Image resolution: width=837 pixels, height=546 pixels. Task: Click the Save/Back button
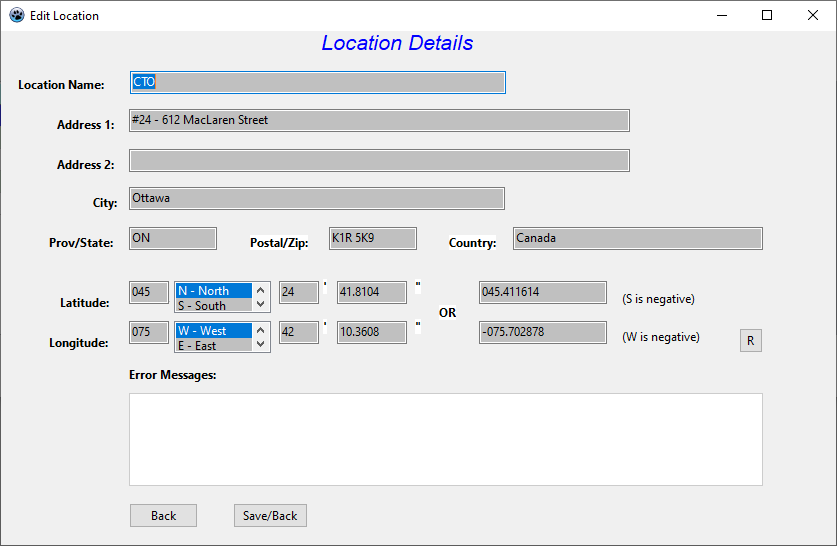click(270, 515)
